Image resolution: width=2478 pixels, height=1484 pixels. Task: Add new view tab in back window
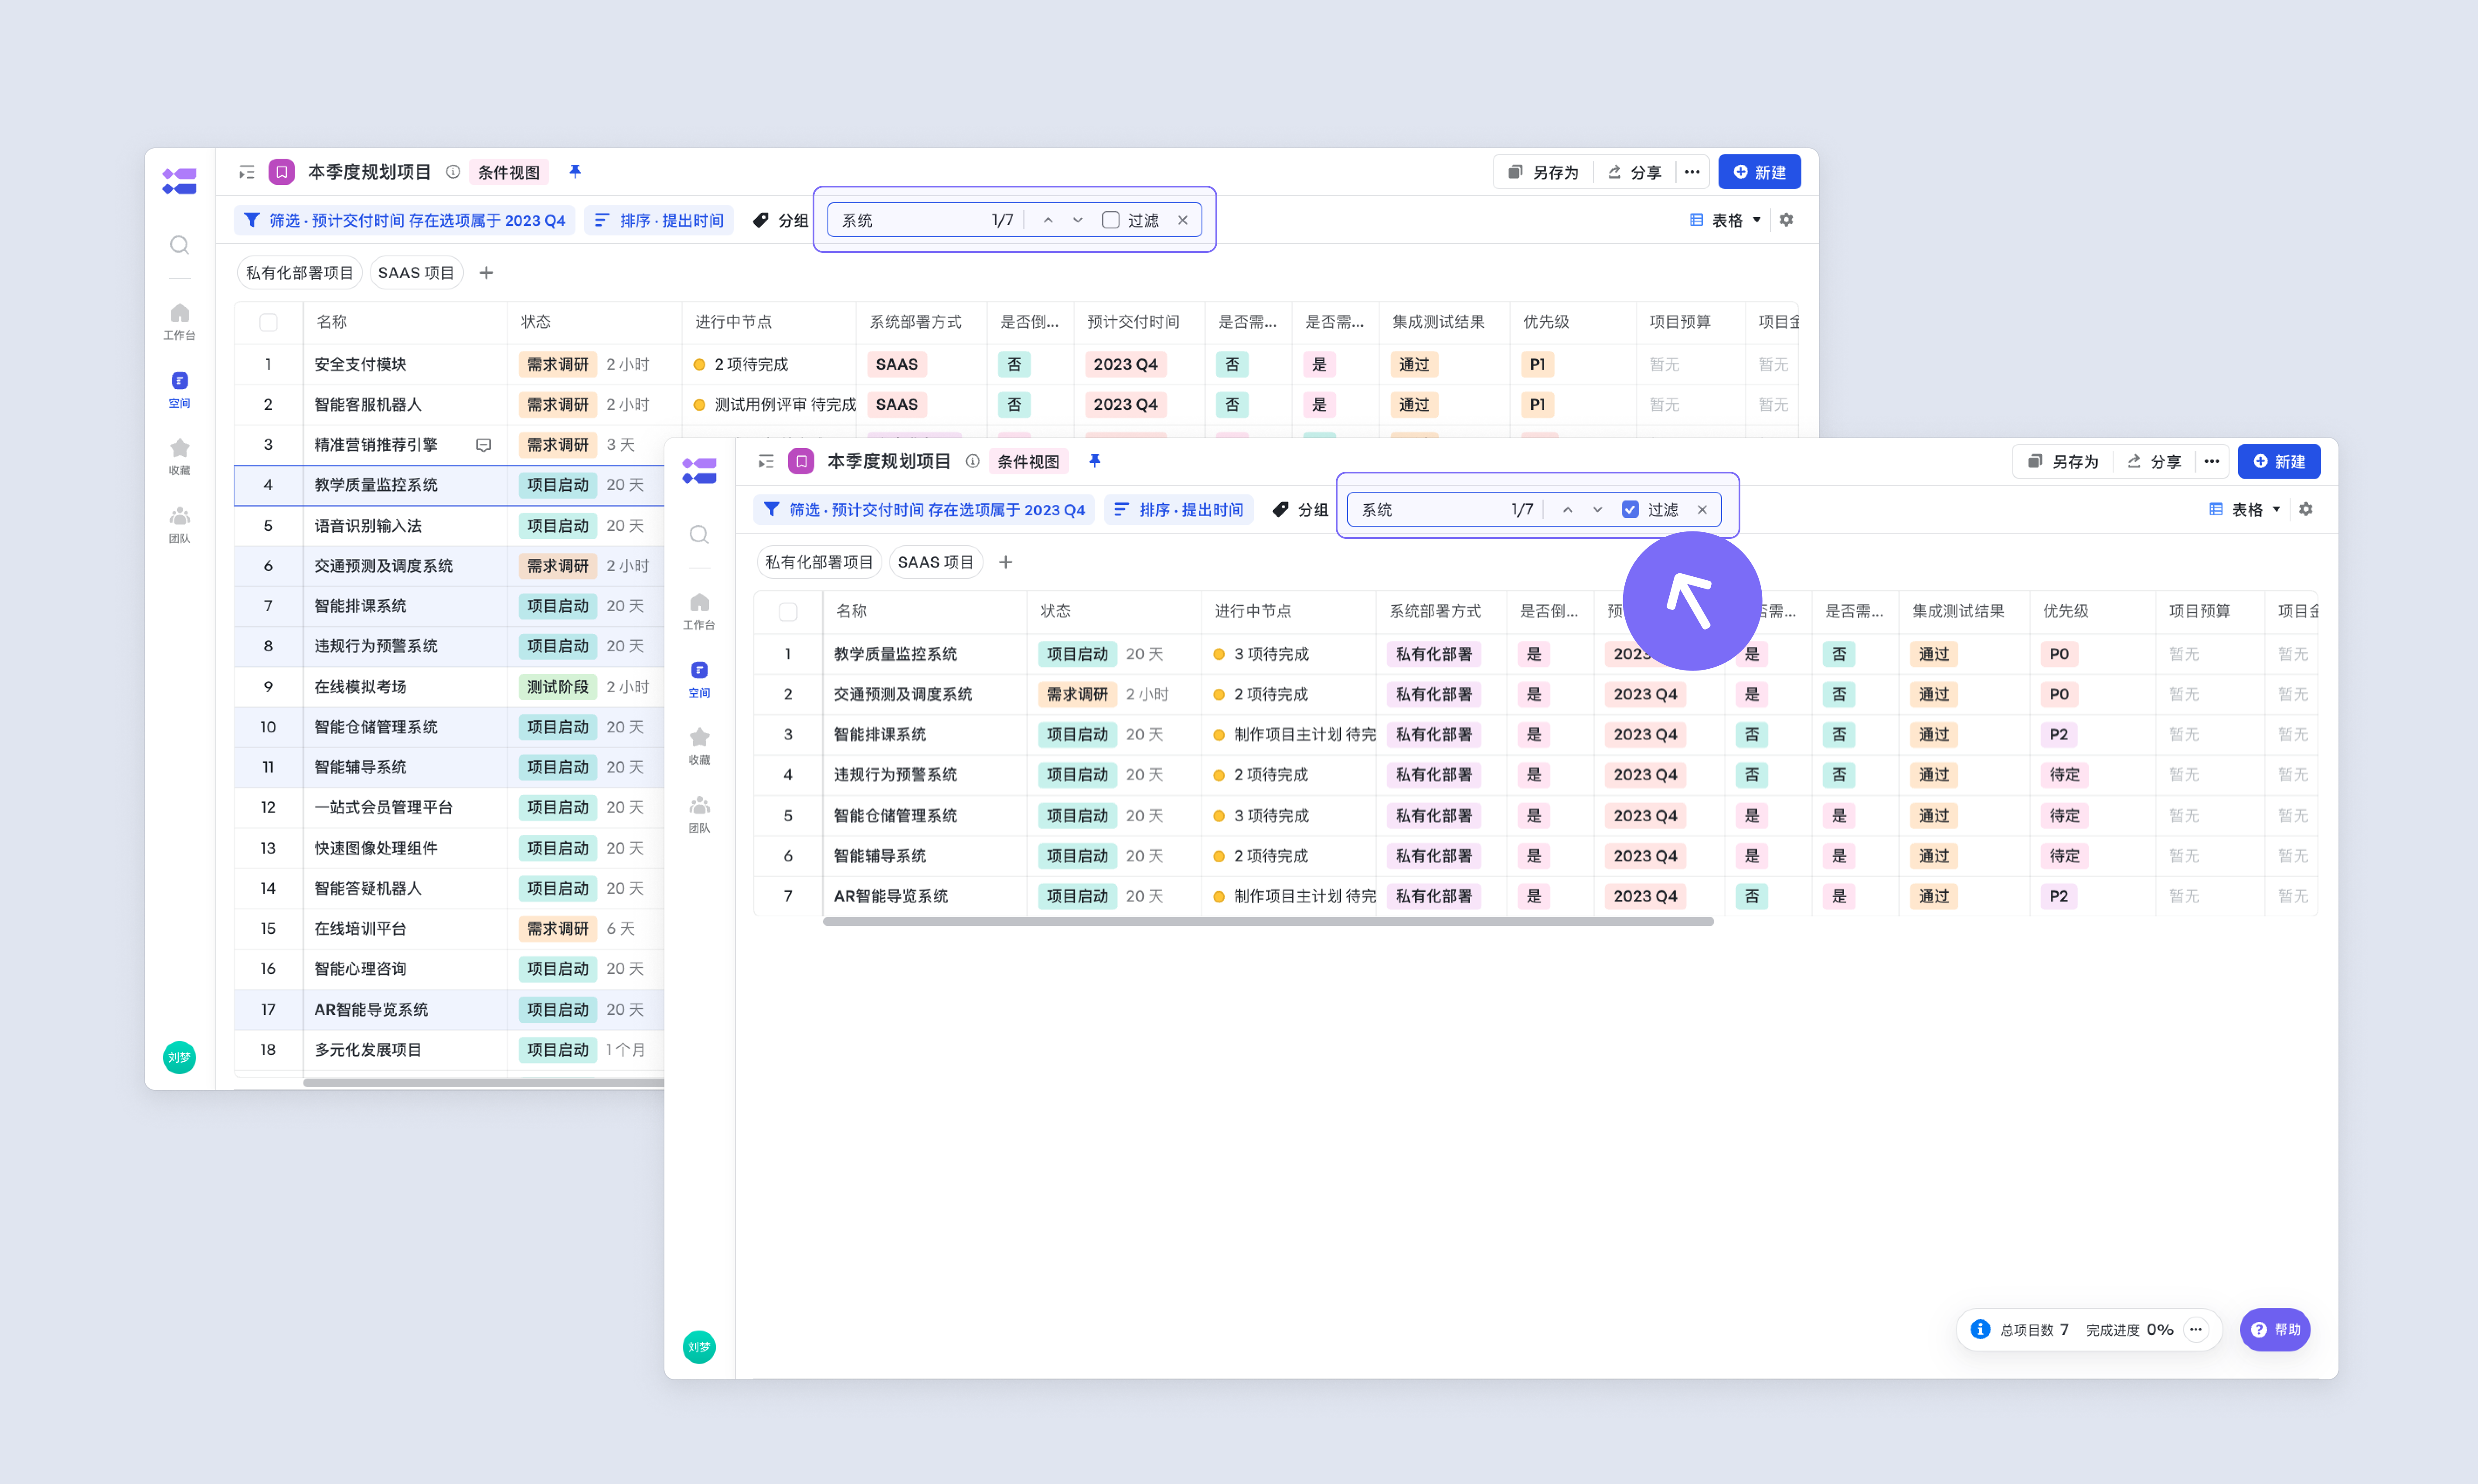[x=486, y=273]
